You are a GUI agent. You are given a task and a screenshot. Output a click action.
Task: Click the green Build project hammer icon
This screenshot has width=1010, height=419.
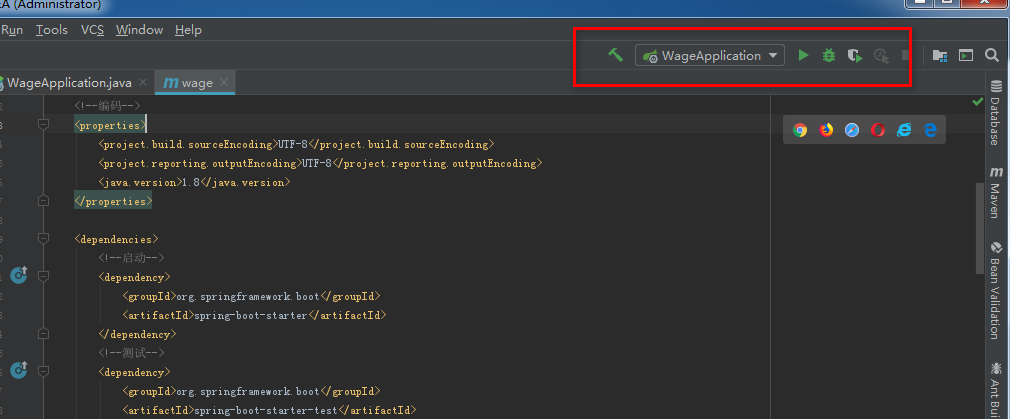click(615, 55)
